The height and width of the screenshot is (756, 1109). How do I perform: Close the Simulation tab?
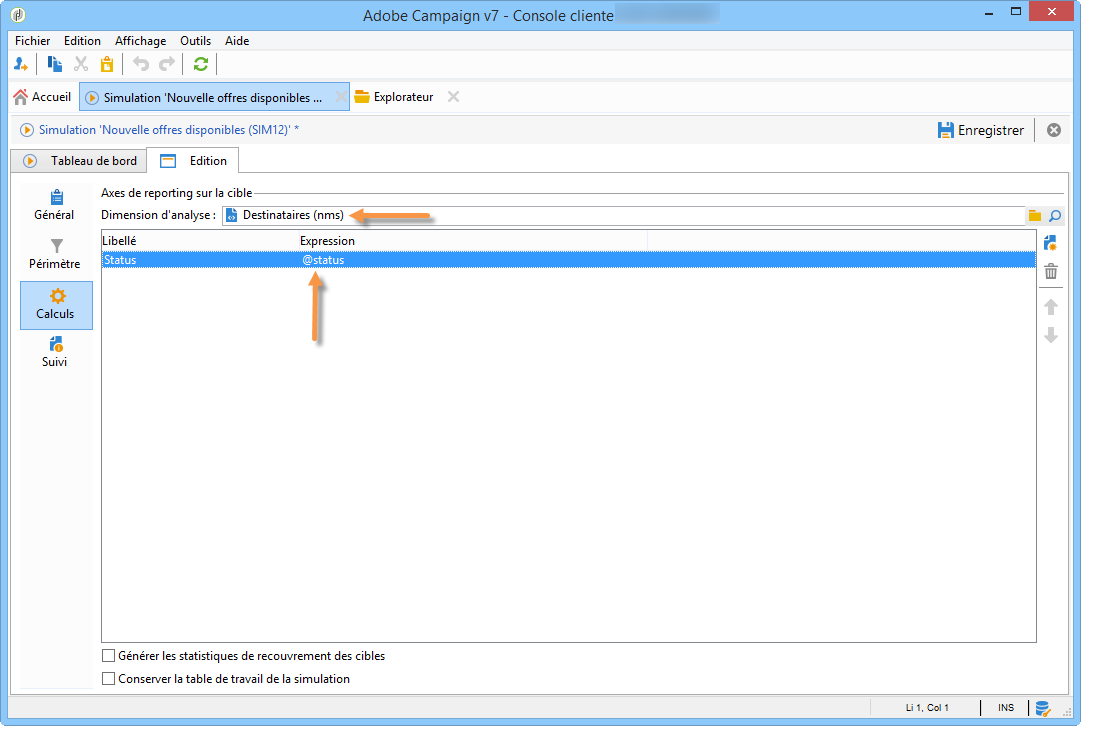coord(341,97)
